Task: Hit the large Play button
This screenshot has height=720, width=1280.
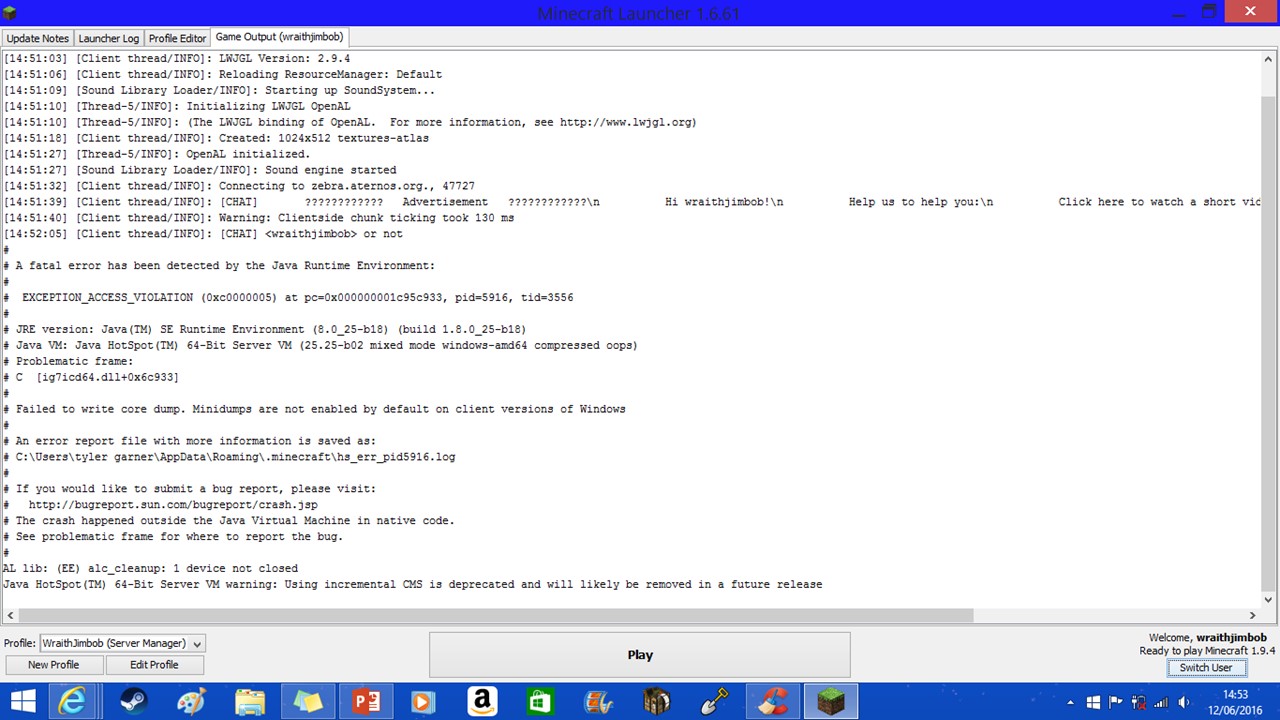Action: pos(640,655)
